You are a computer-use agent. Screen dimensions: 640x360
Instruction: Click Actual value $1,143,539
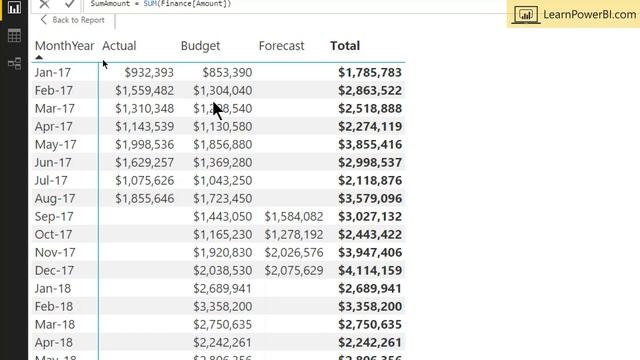(x=144, y=127)
